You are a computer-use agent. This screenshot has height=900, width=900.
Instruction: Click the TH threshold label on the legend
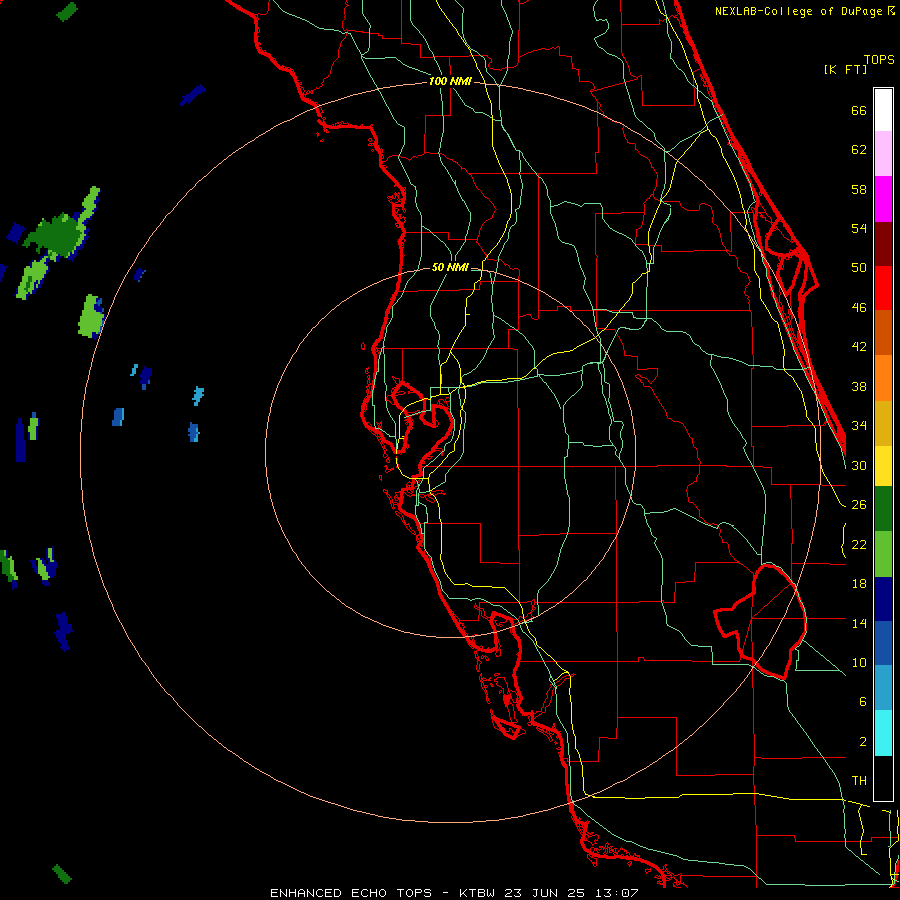(x=859, y=781)
